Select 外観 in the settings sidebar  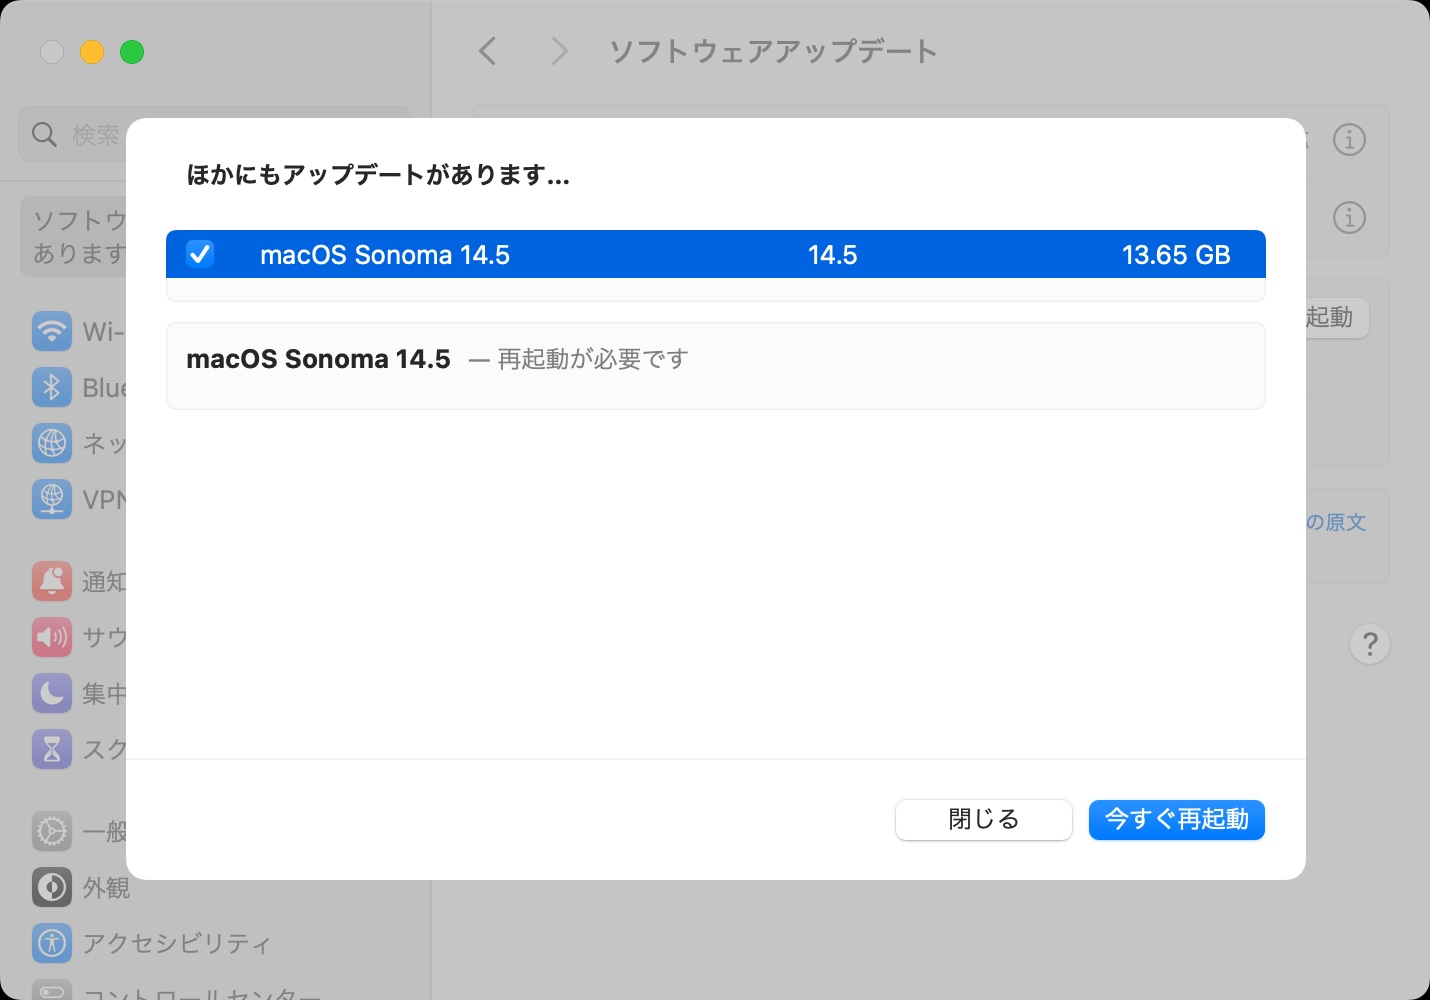click(106, 887)
